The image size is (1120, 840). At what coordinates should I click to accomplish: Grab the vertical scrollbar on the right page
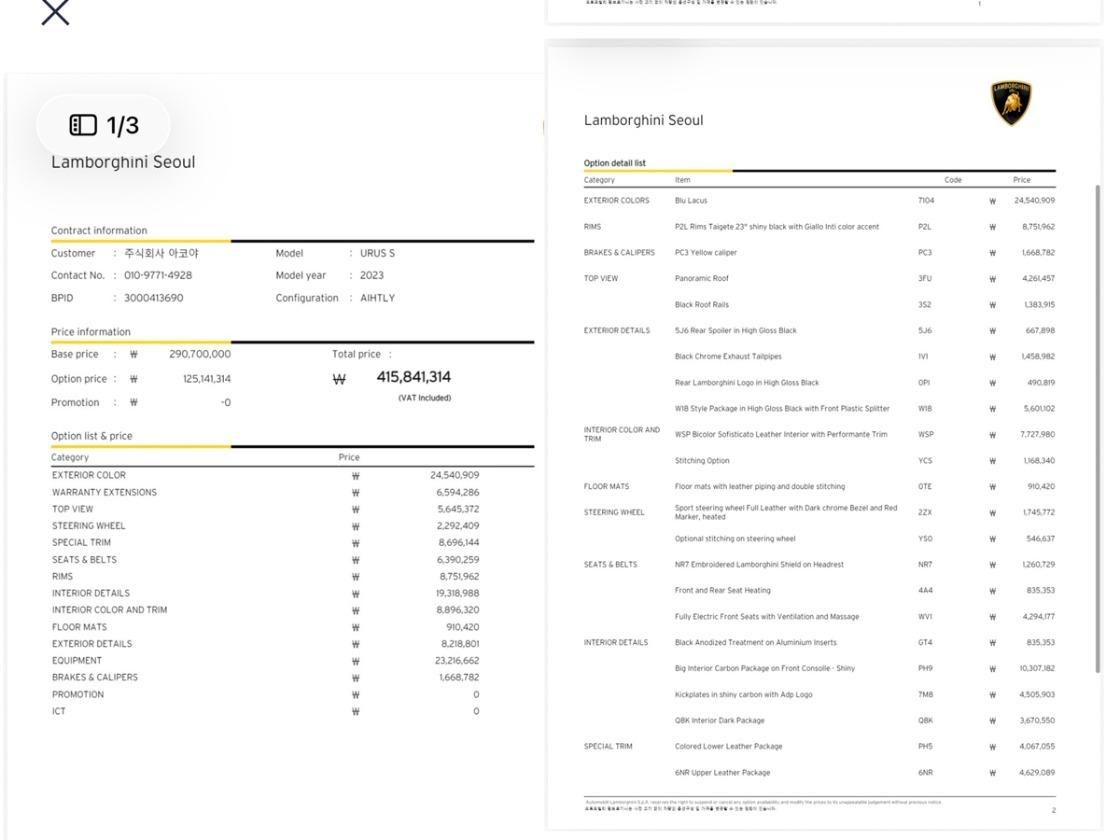click(1098, 429)
